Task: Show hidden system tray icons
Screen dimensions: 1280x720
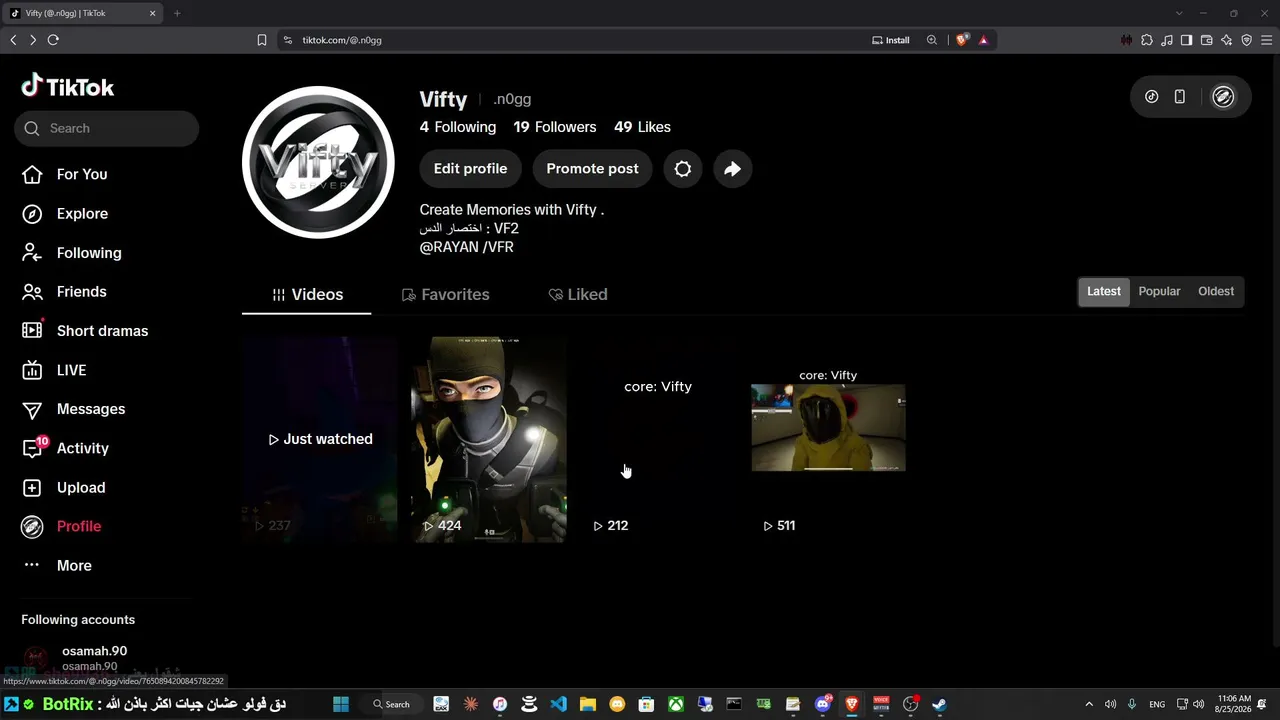Action: 1089,704
